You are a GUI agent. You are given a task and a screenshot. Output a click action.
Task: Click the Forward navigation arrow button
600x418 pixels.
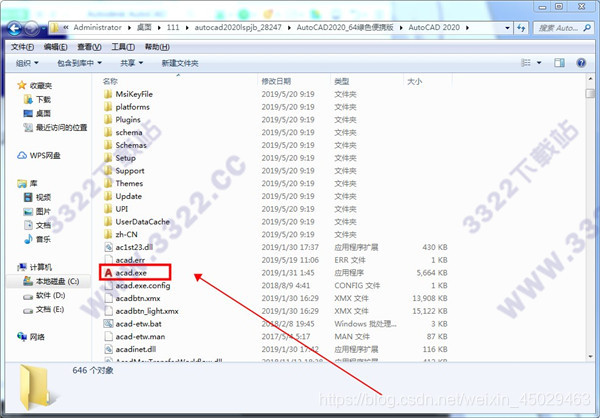click(x=32, y=28)
